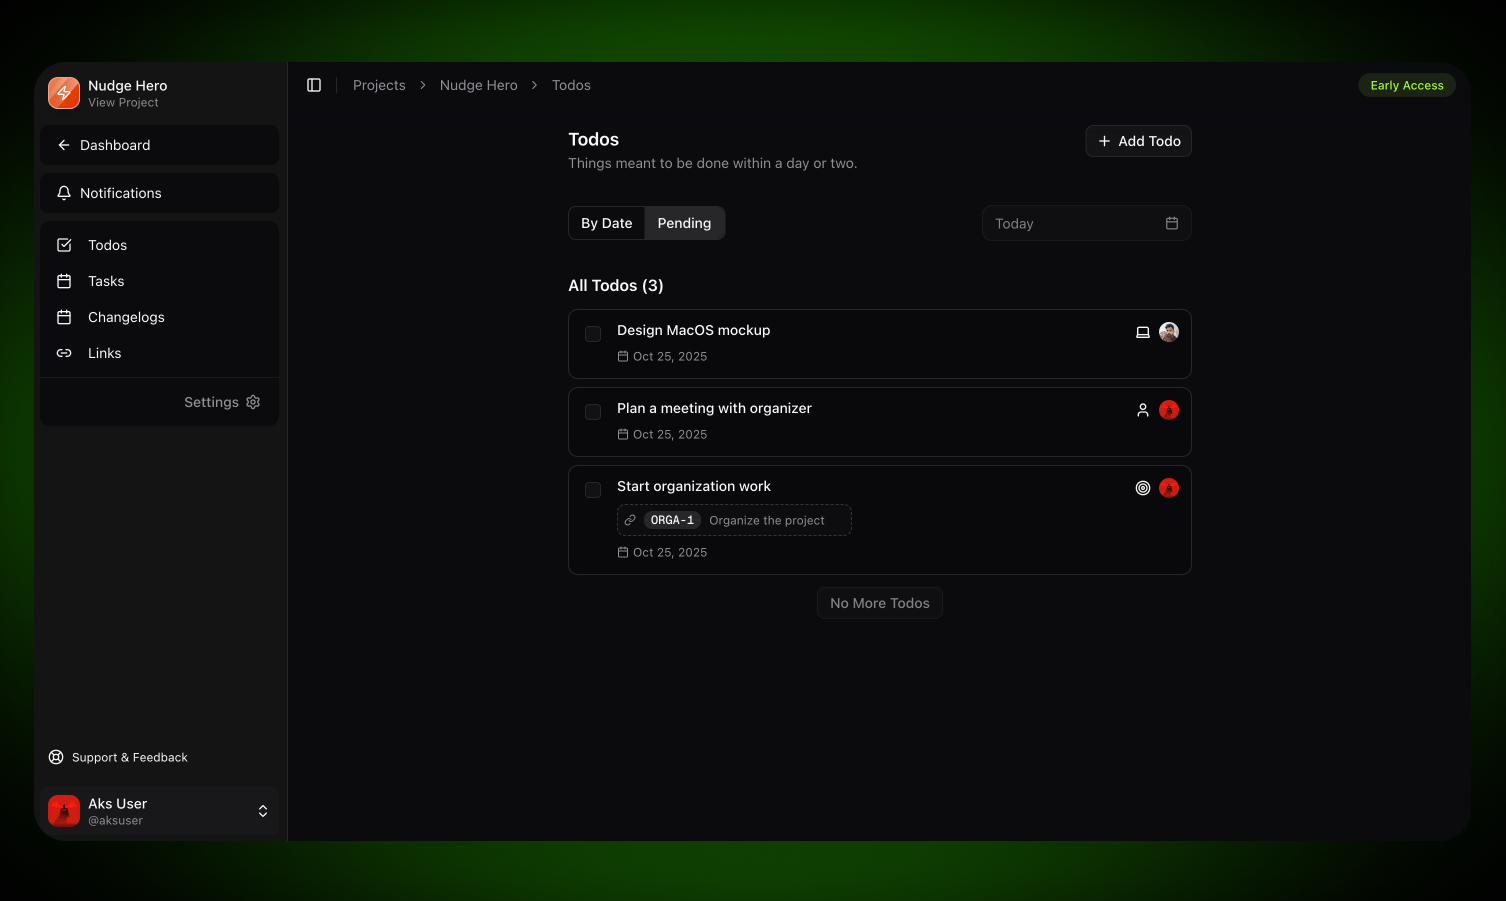Click the Nudge Hero logo icon
This screenshot has width=1506, height=901.
tap(64, 93)
